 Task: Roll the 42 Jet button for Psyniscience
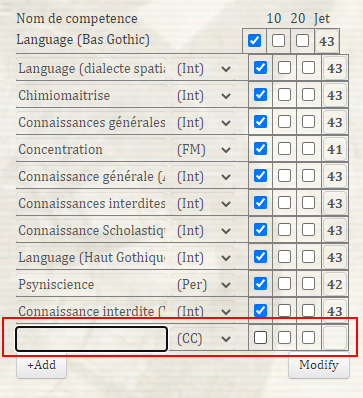334,284
